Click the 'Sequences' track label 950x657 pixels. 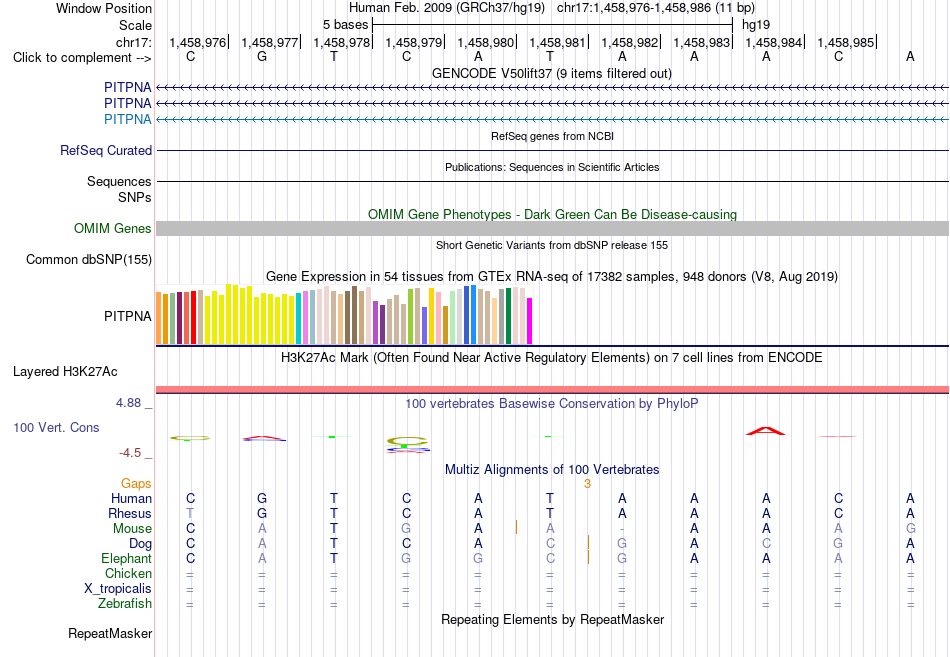(x=119, y=181)
